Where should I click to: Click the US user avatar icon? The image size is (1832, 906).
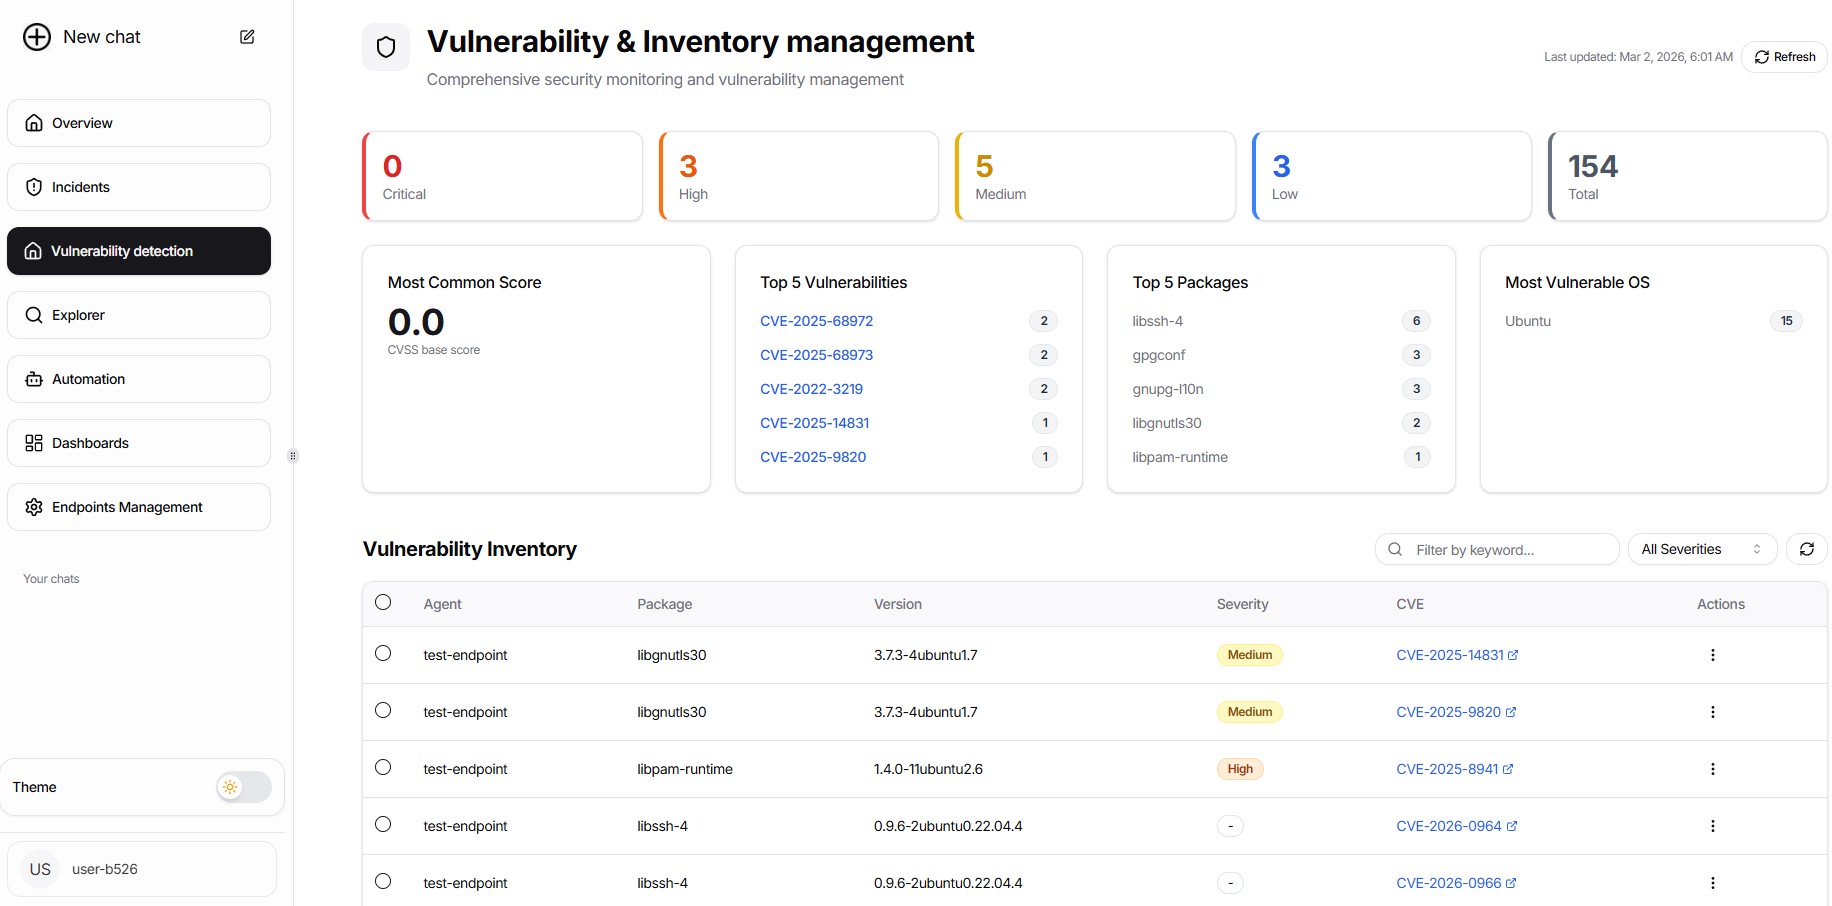tap(40, 869)
